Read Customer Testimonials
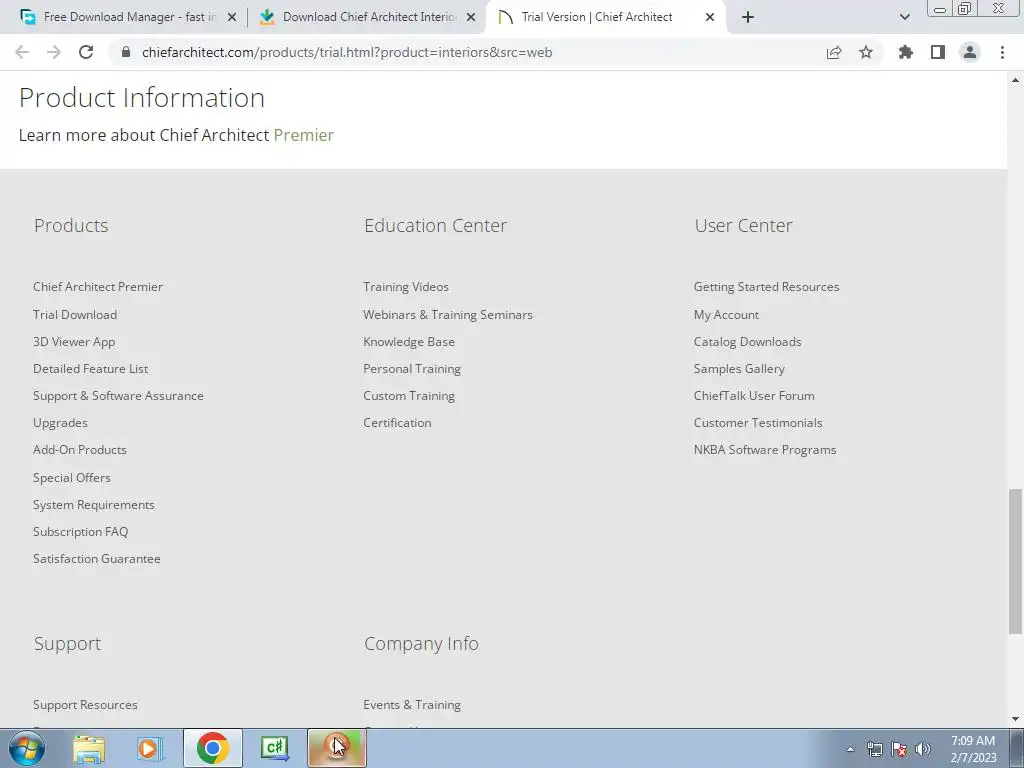 pos(758,423)
